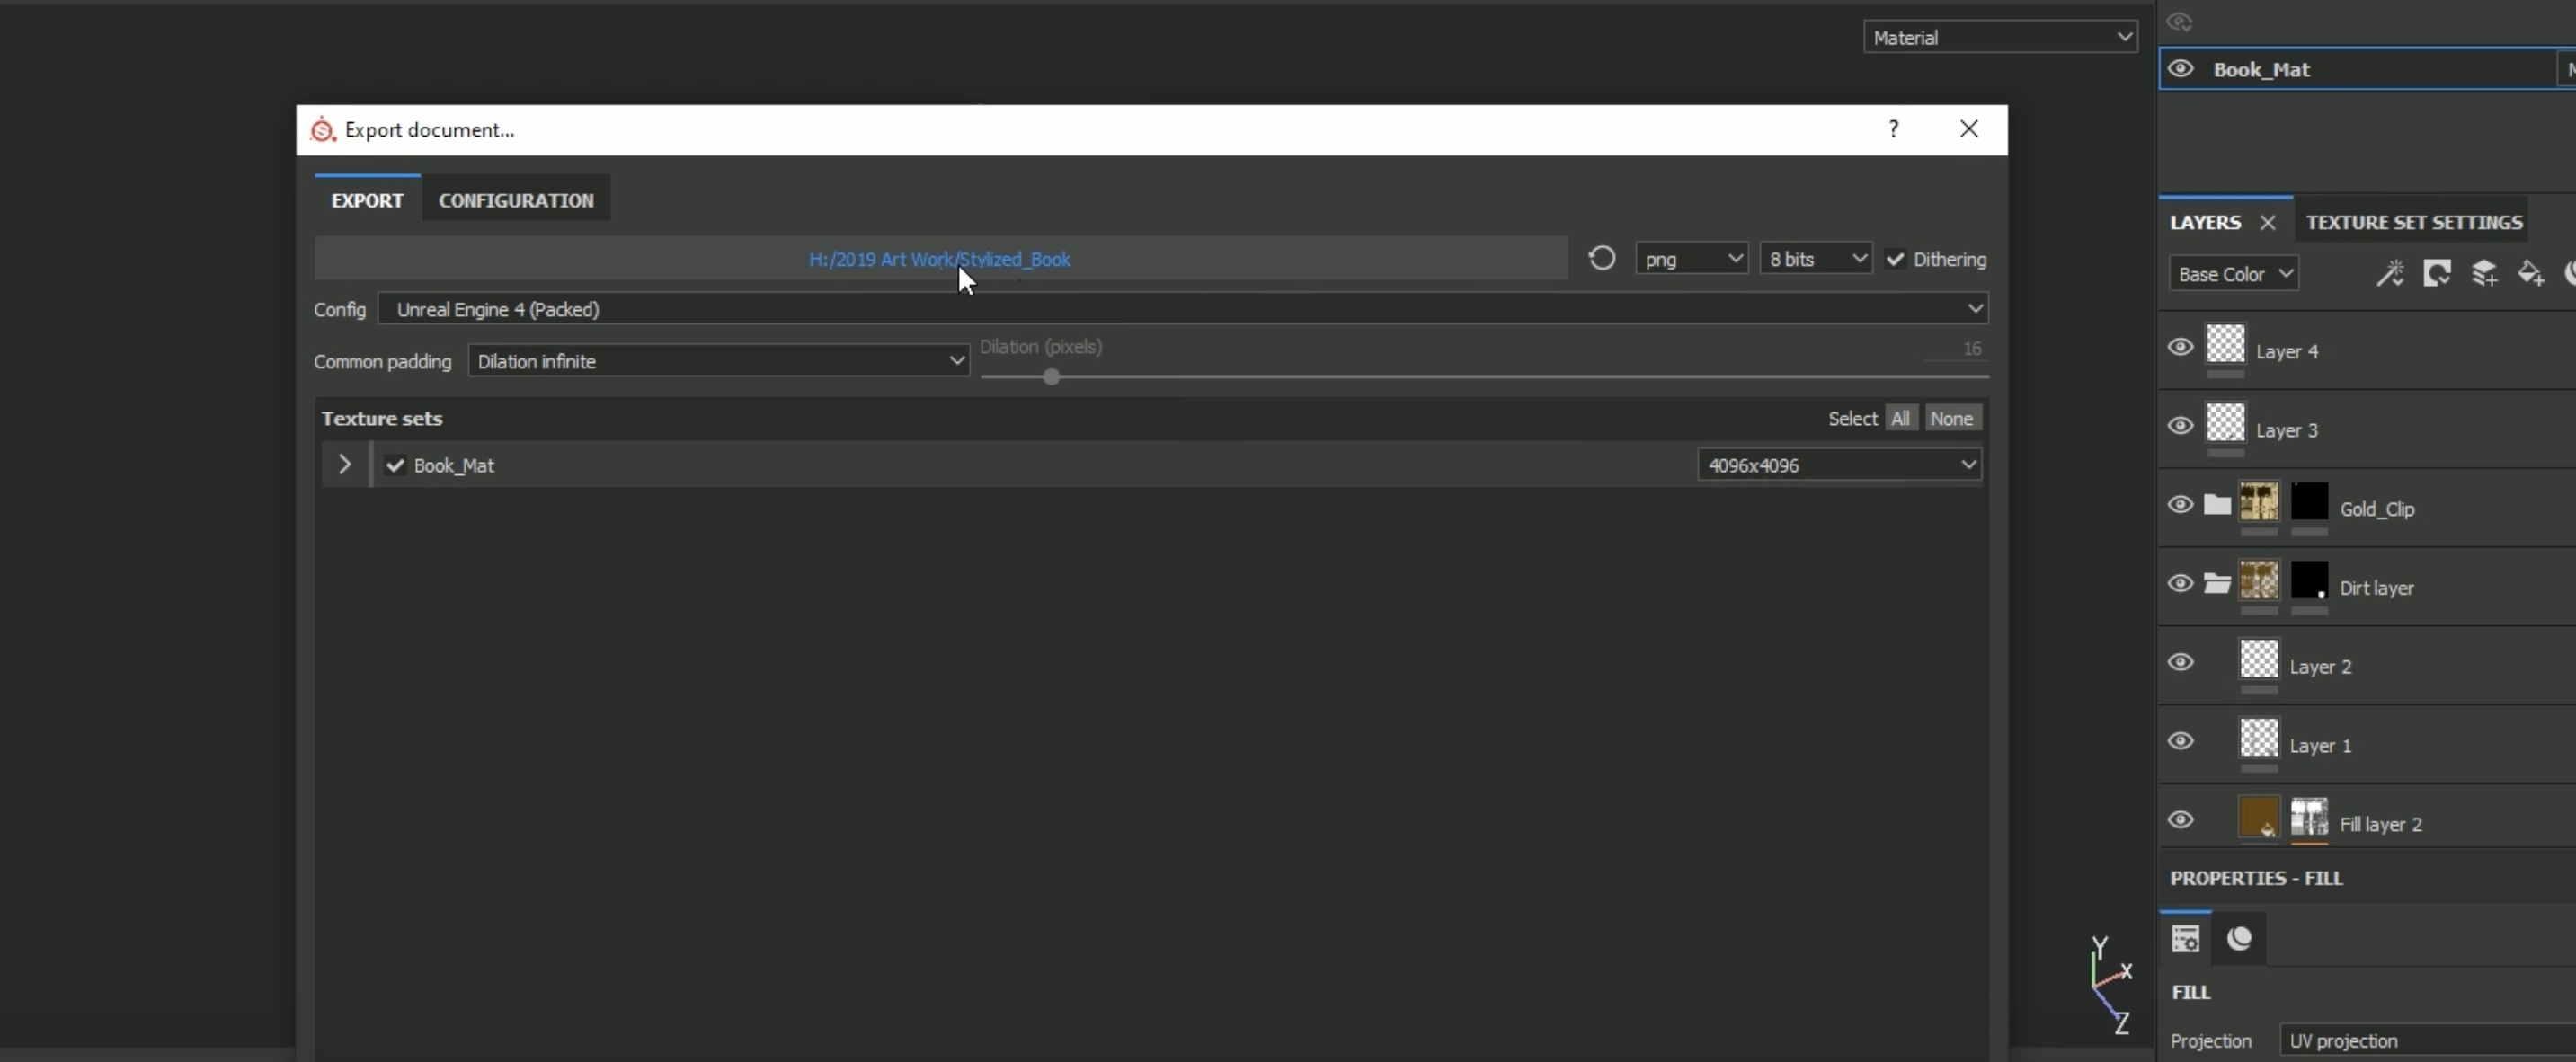Screen dimensions: 2576x1062
Task: Open the fill properties icon tab
Action: click(x=2185, y=938)
